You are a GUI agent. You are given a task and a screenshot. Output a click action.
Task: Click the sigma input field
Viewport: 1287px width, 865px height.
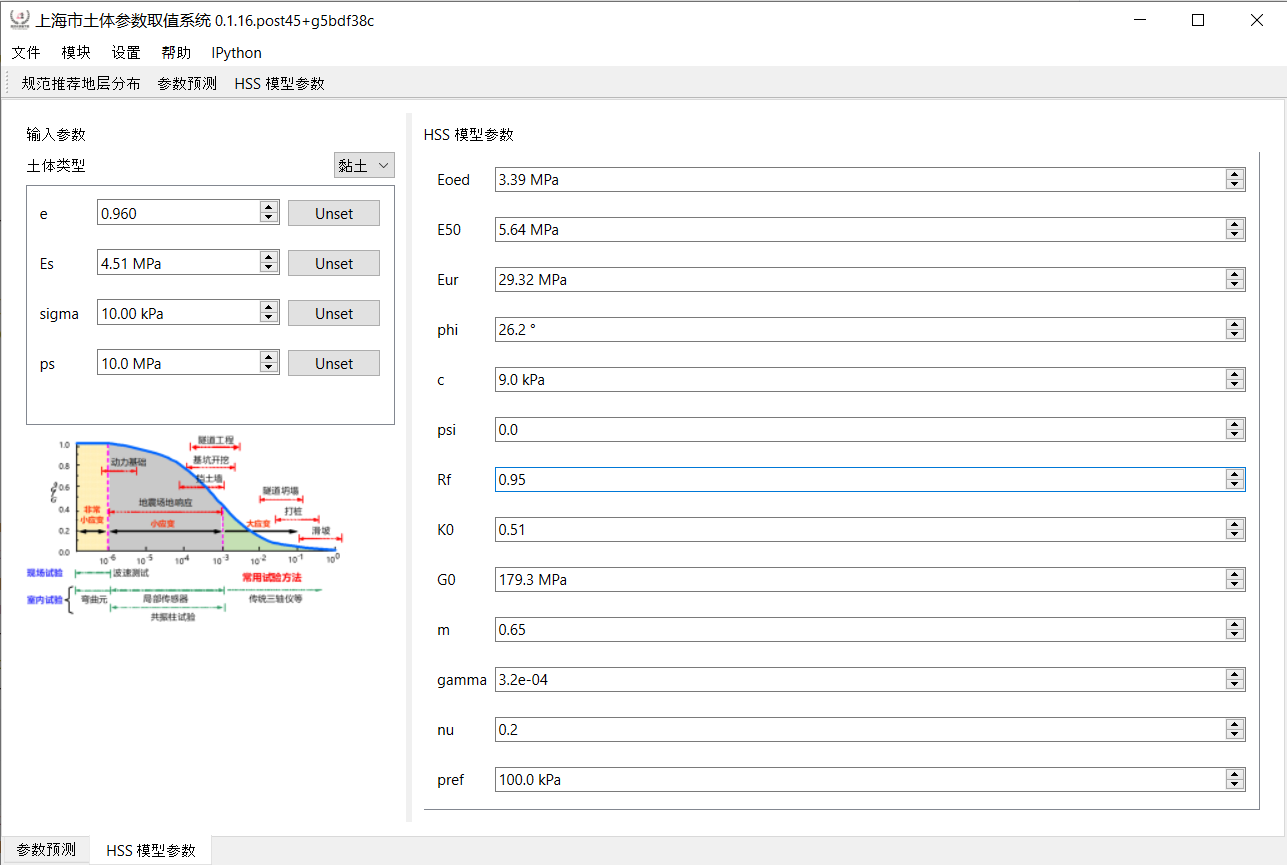pyautogui.click(x=178, y=314)
